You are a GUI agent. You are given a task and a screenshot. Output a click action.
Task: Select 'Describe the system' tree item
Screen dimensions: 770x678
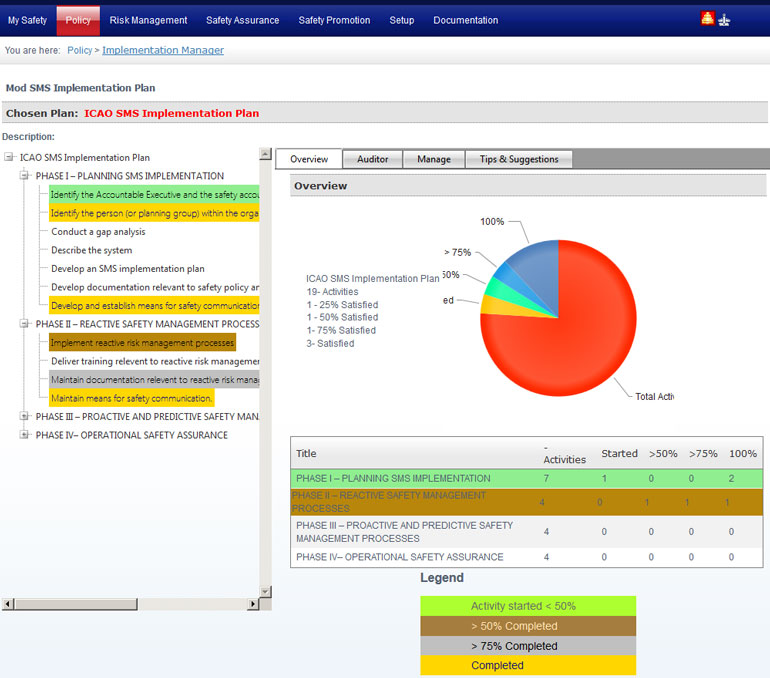click(x=91, y=250)
